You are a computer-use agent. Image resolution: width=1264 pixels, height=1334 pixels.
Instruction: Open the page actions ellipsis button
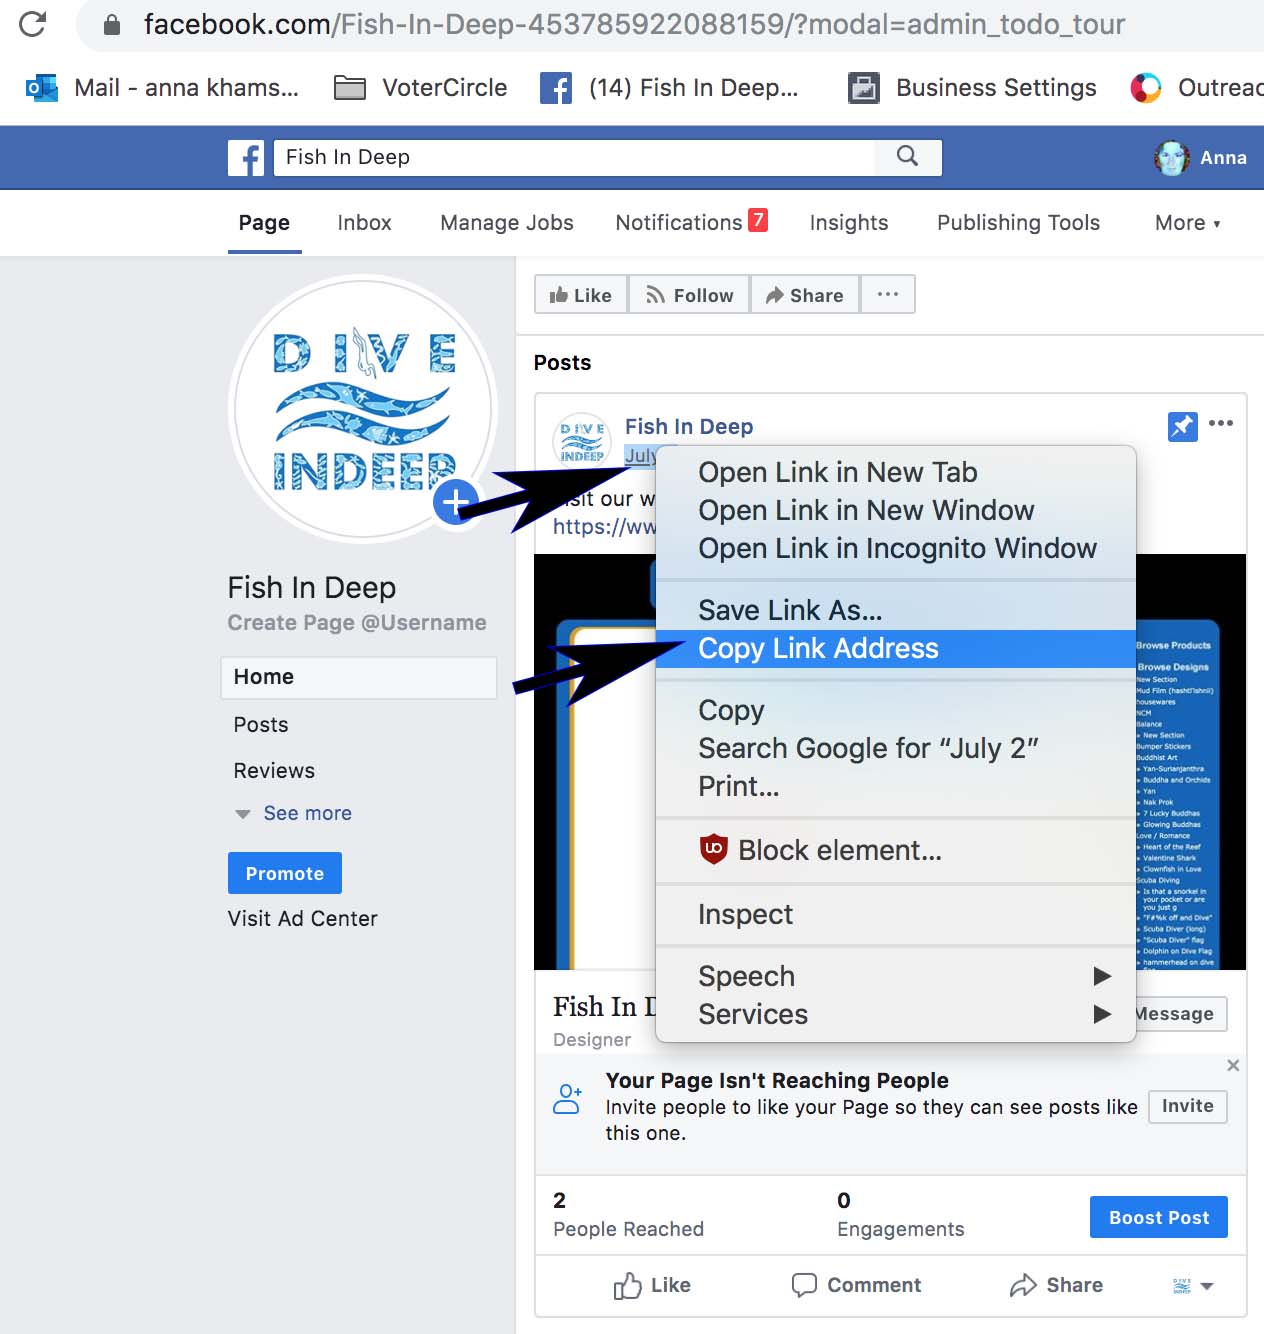click(888, 294)
